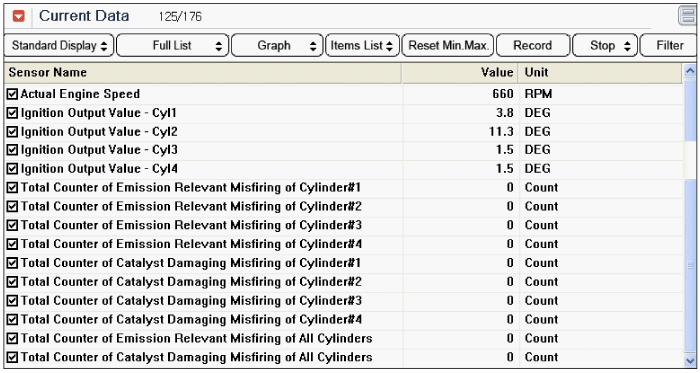The image size is (700, 373).
Task: Click the scrollbar up arrow
Action: coord(690,70)
